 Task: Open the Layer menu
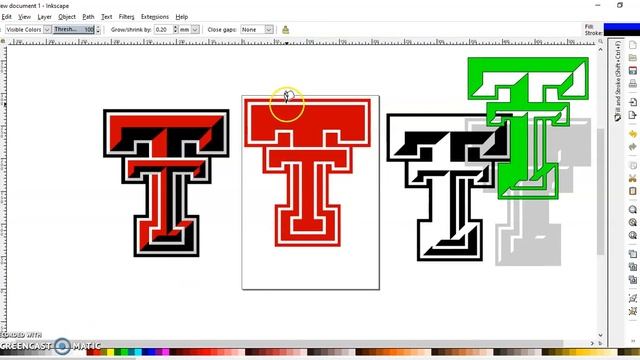(x=44, y=17)
